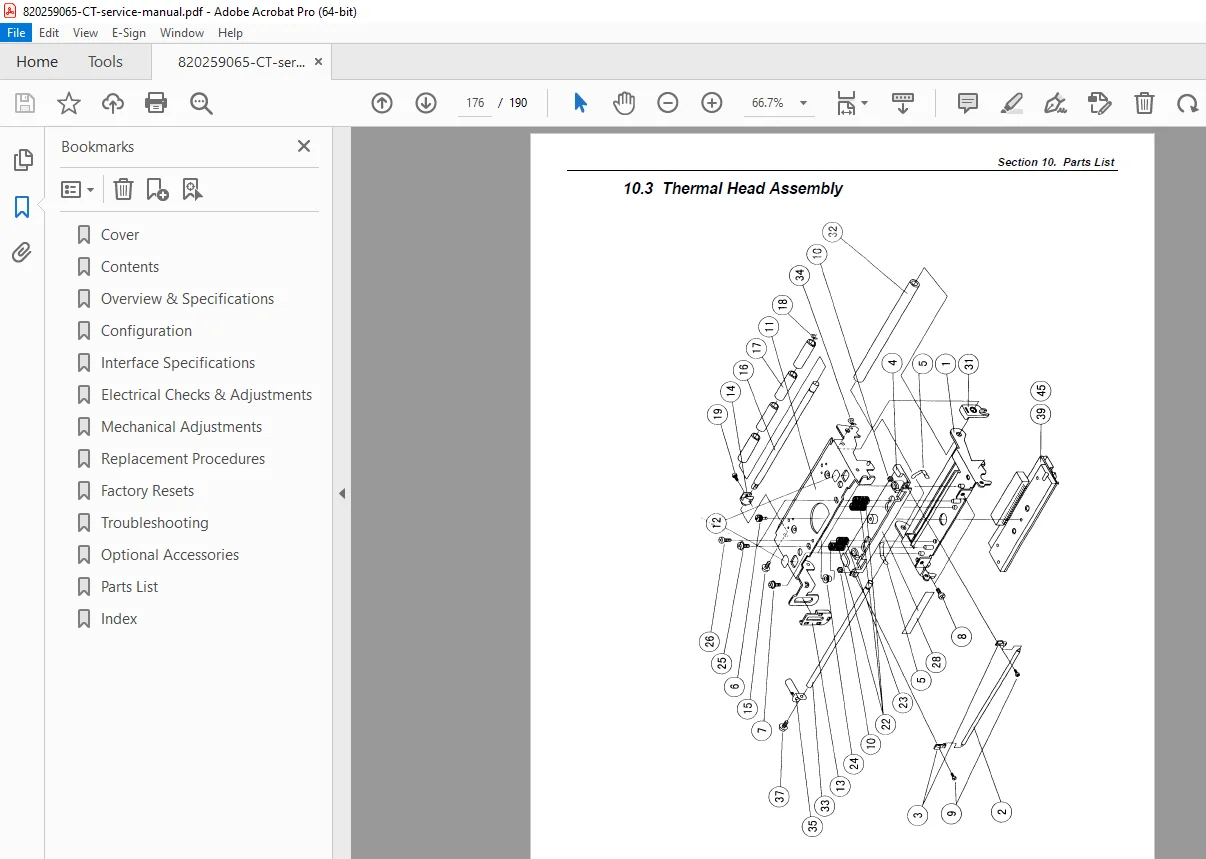
Task: Click the Zoom In plus icon
Action: tap(712, 103)
